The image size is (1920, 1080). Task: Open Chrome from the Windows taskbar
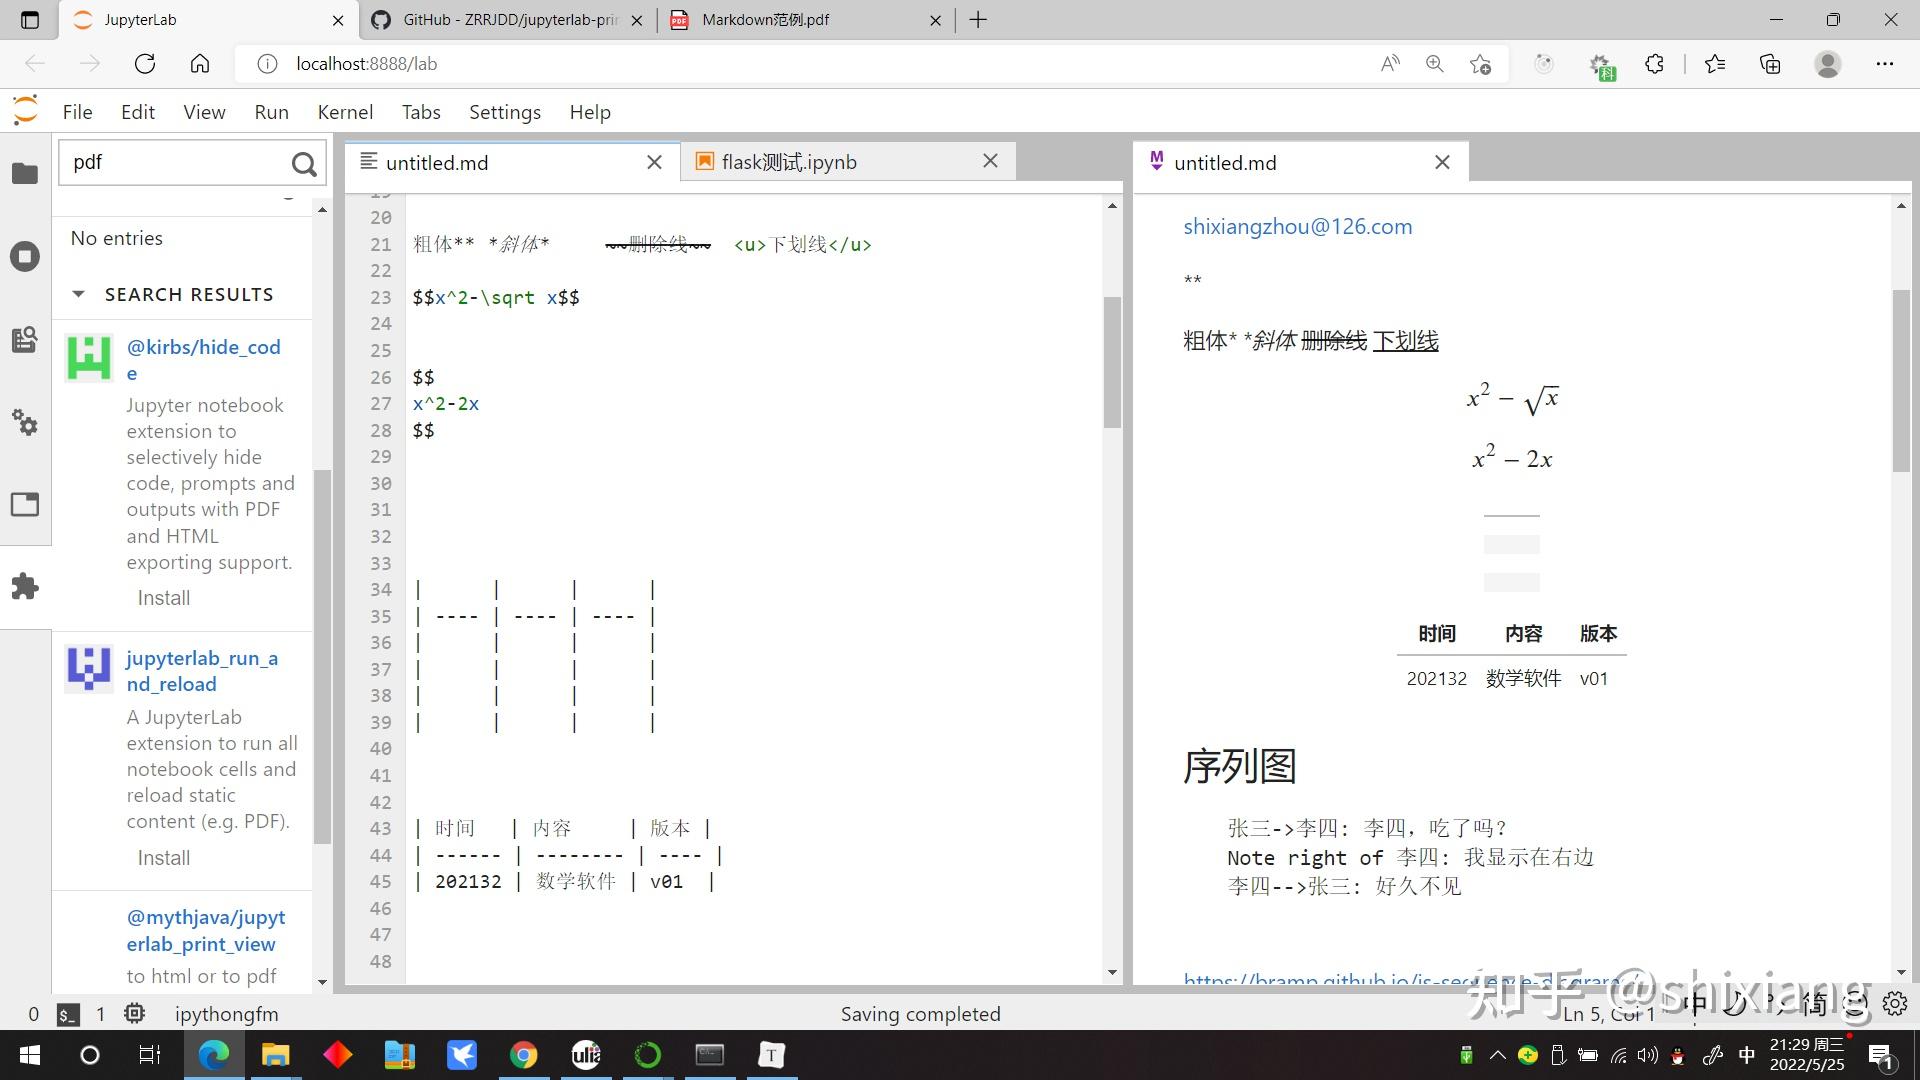click(x=523, y=1055)
